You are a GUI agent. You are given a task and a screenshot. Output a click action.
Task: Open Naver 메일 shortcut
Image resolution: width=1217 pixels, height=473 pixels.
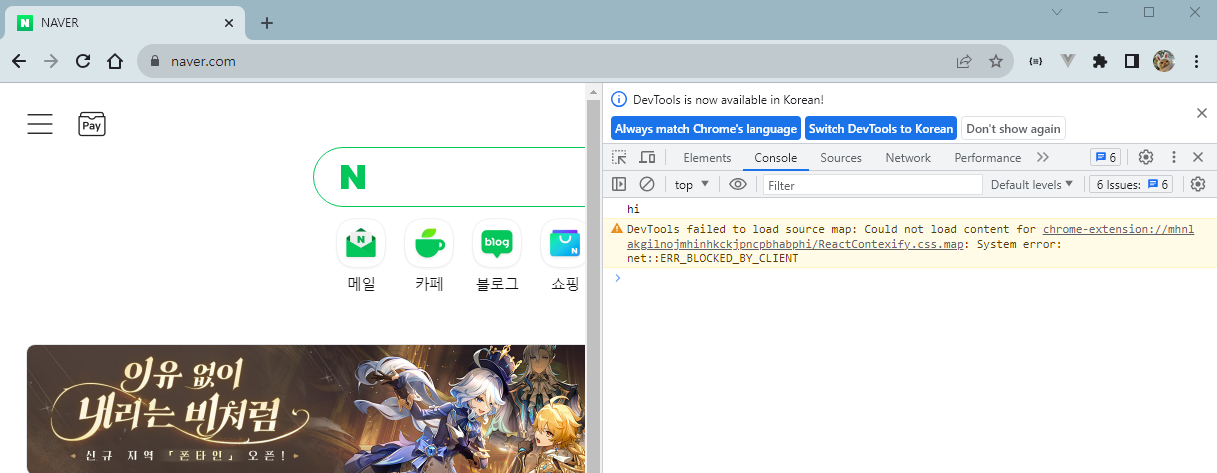click(361, 256)
